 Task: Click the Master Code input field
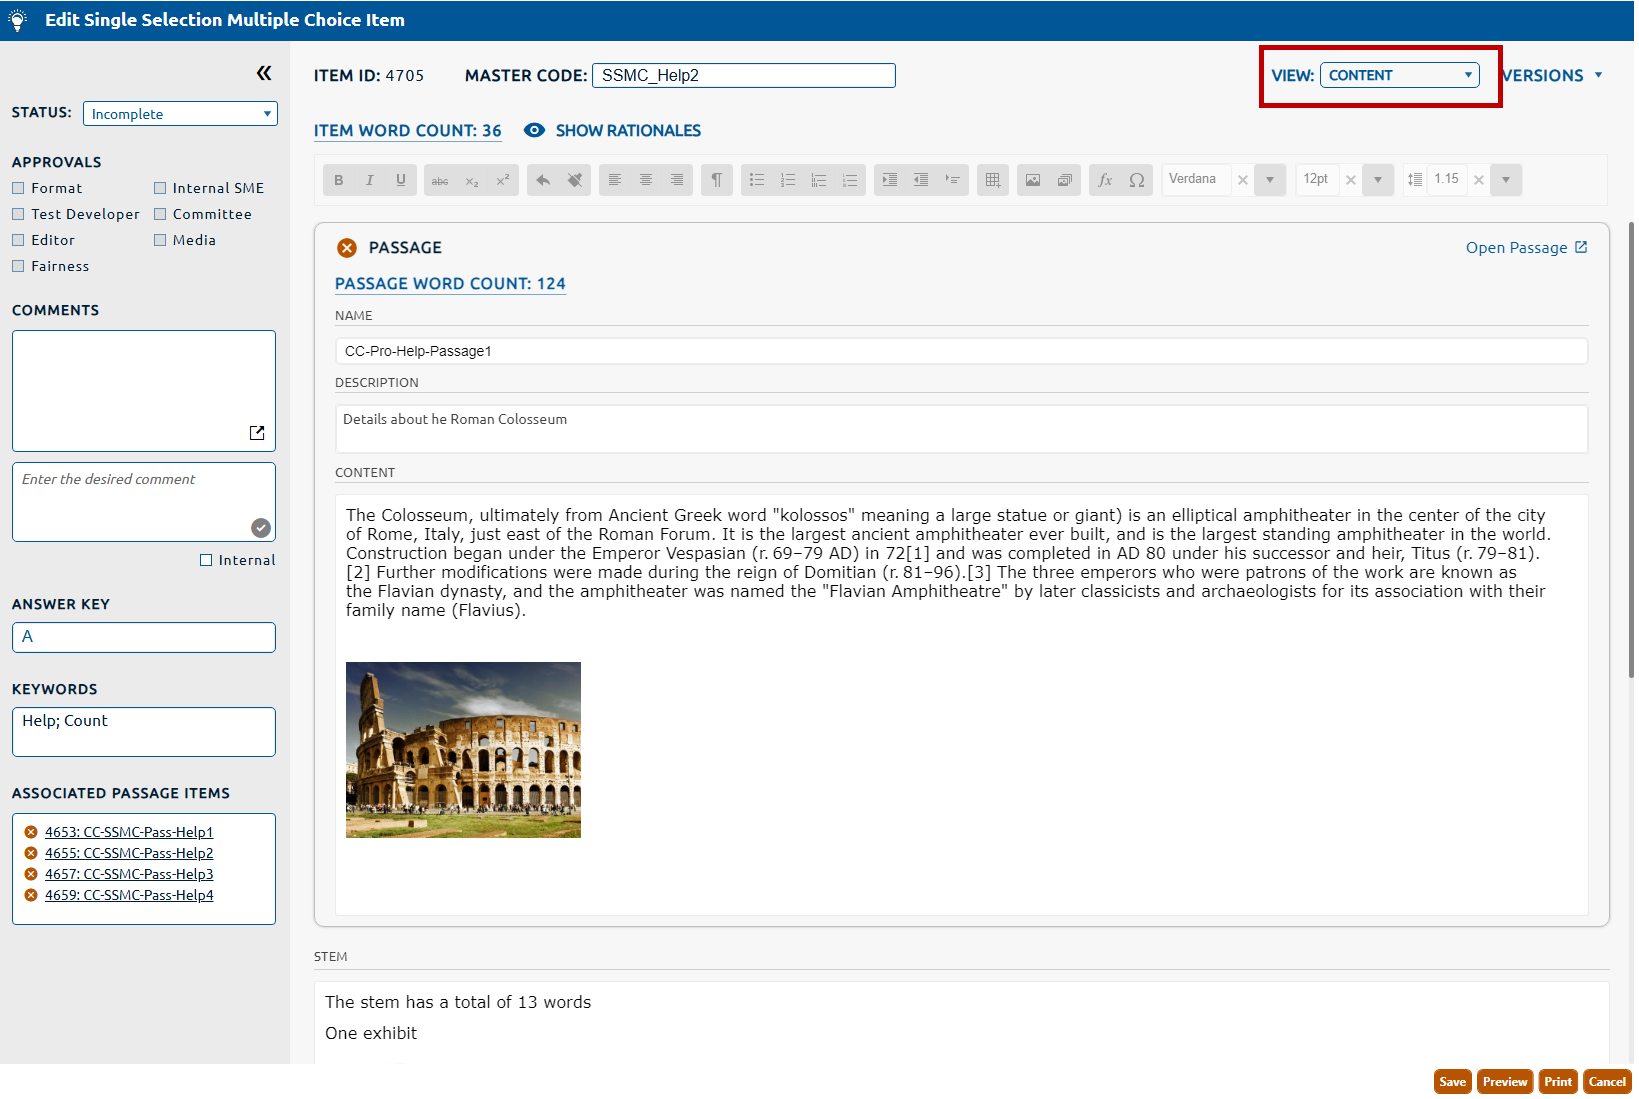743,76
